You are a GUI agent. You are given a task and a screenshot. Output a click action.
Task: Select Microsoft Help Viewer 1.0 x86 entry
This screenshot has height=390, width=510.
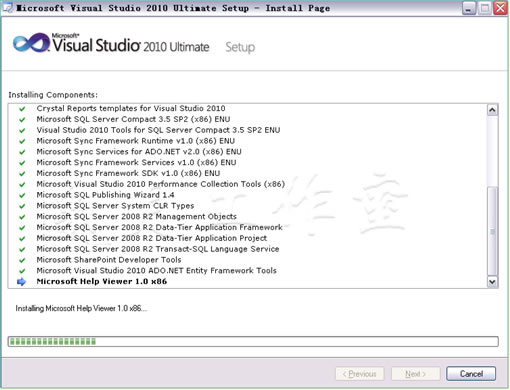click(102, 282)
